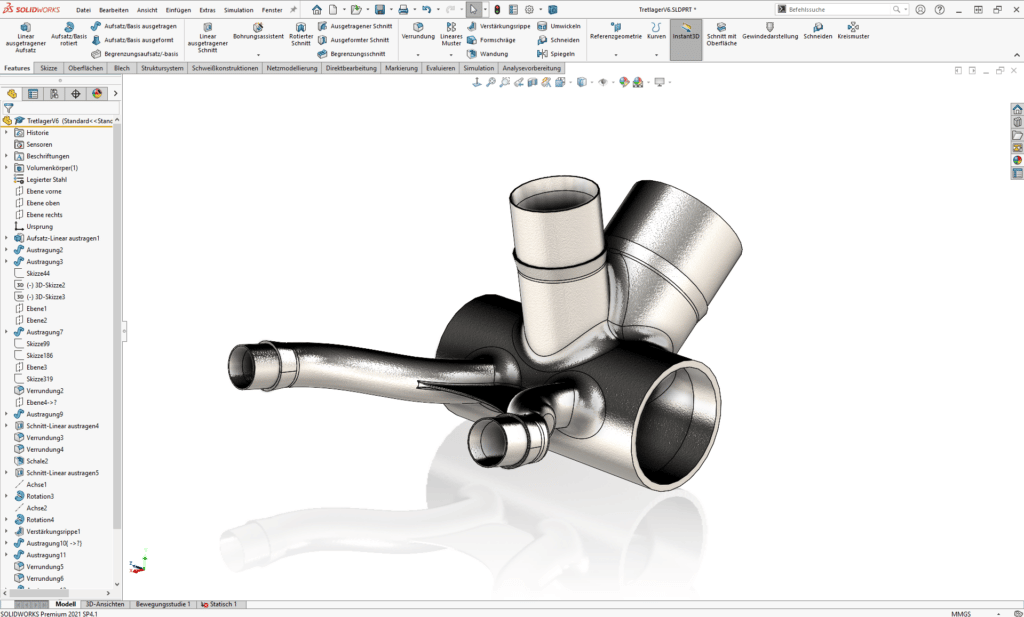
Task: Select Legierter Stahl material entry
Action: (x=48, y=179)
